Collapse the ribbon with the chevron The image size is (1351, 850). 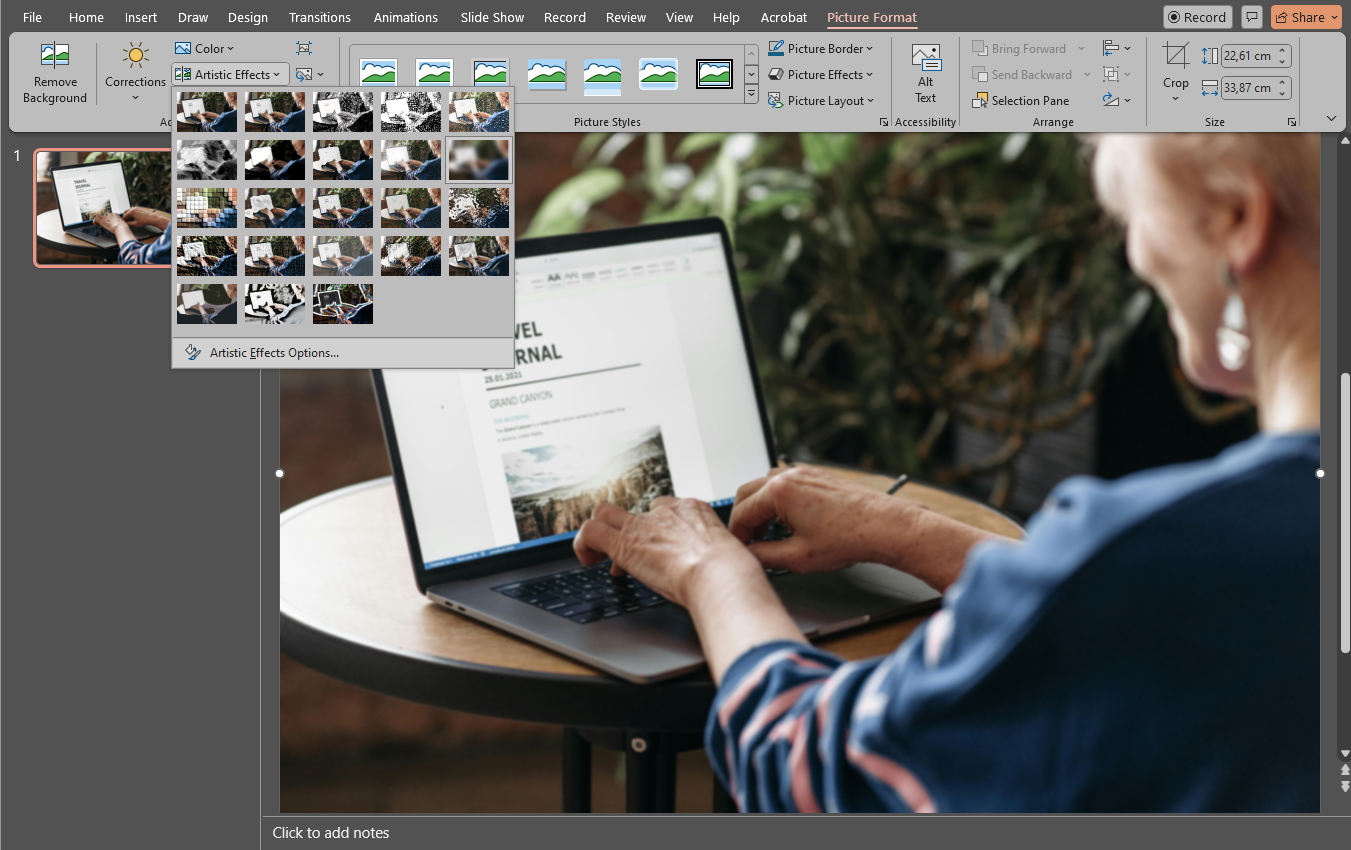(x=1331, y=118)
